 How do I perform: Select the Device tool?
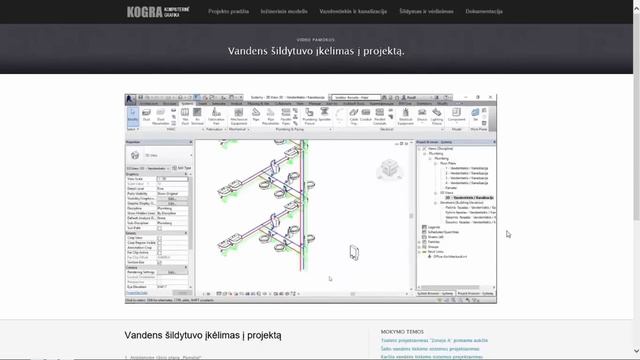[x=422, y=115]
